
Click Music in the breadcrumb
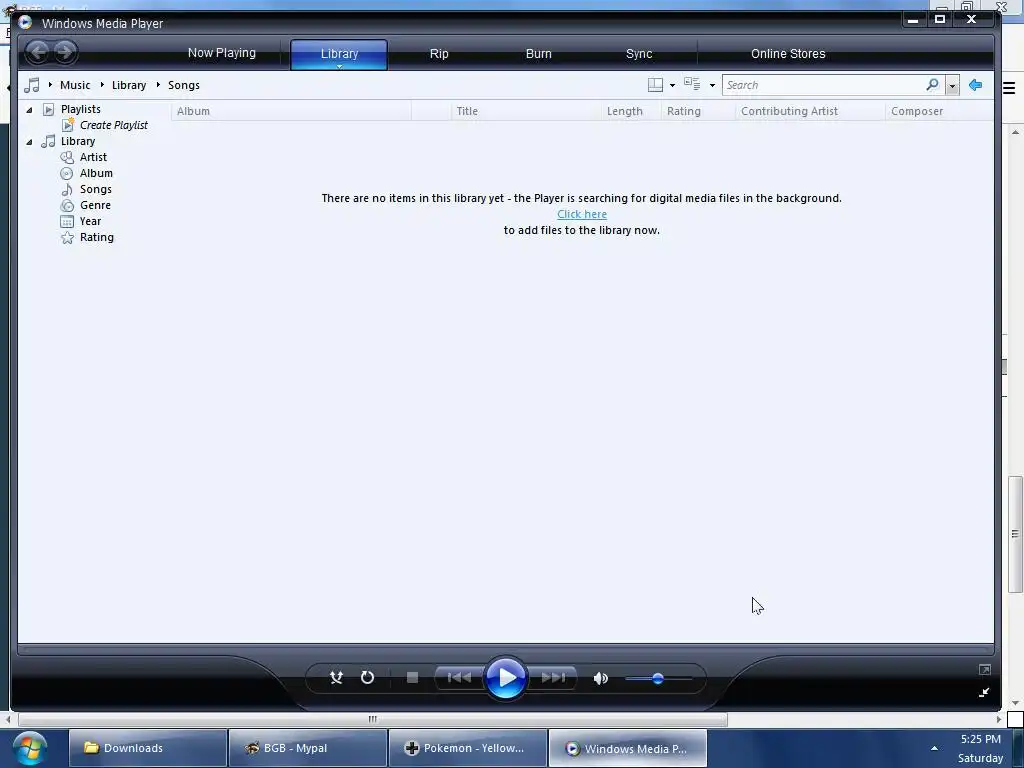[x=75, y=85]
